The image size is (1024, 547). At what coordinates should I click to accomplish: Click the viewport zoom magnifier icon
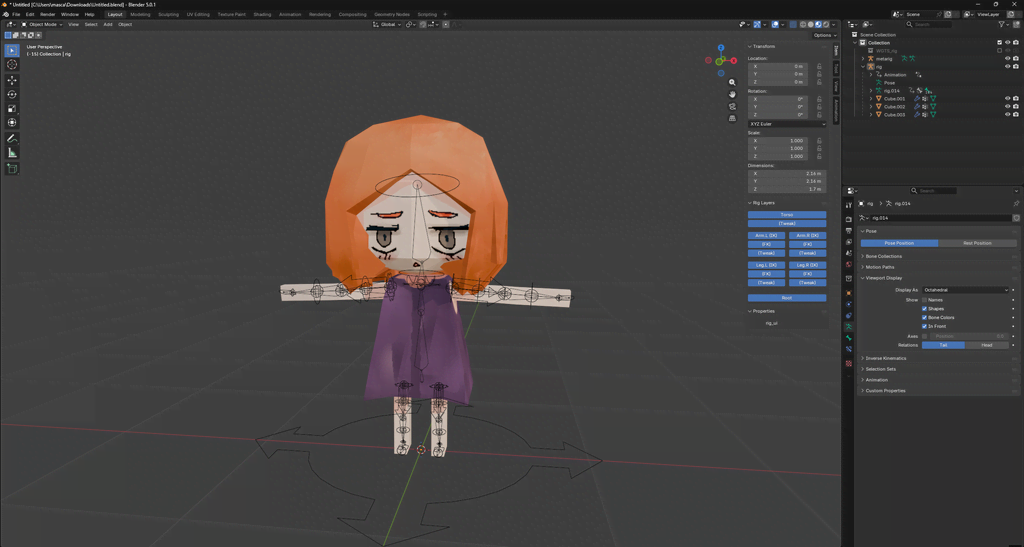coord(732,83)
